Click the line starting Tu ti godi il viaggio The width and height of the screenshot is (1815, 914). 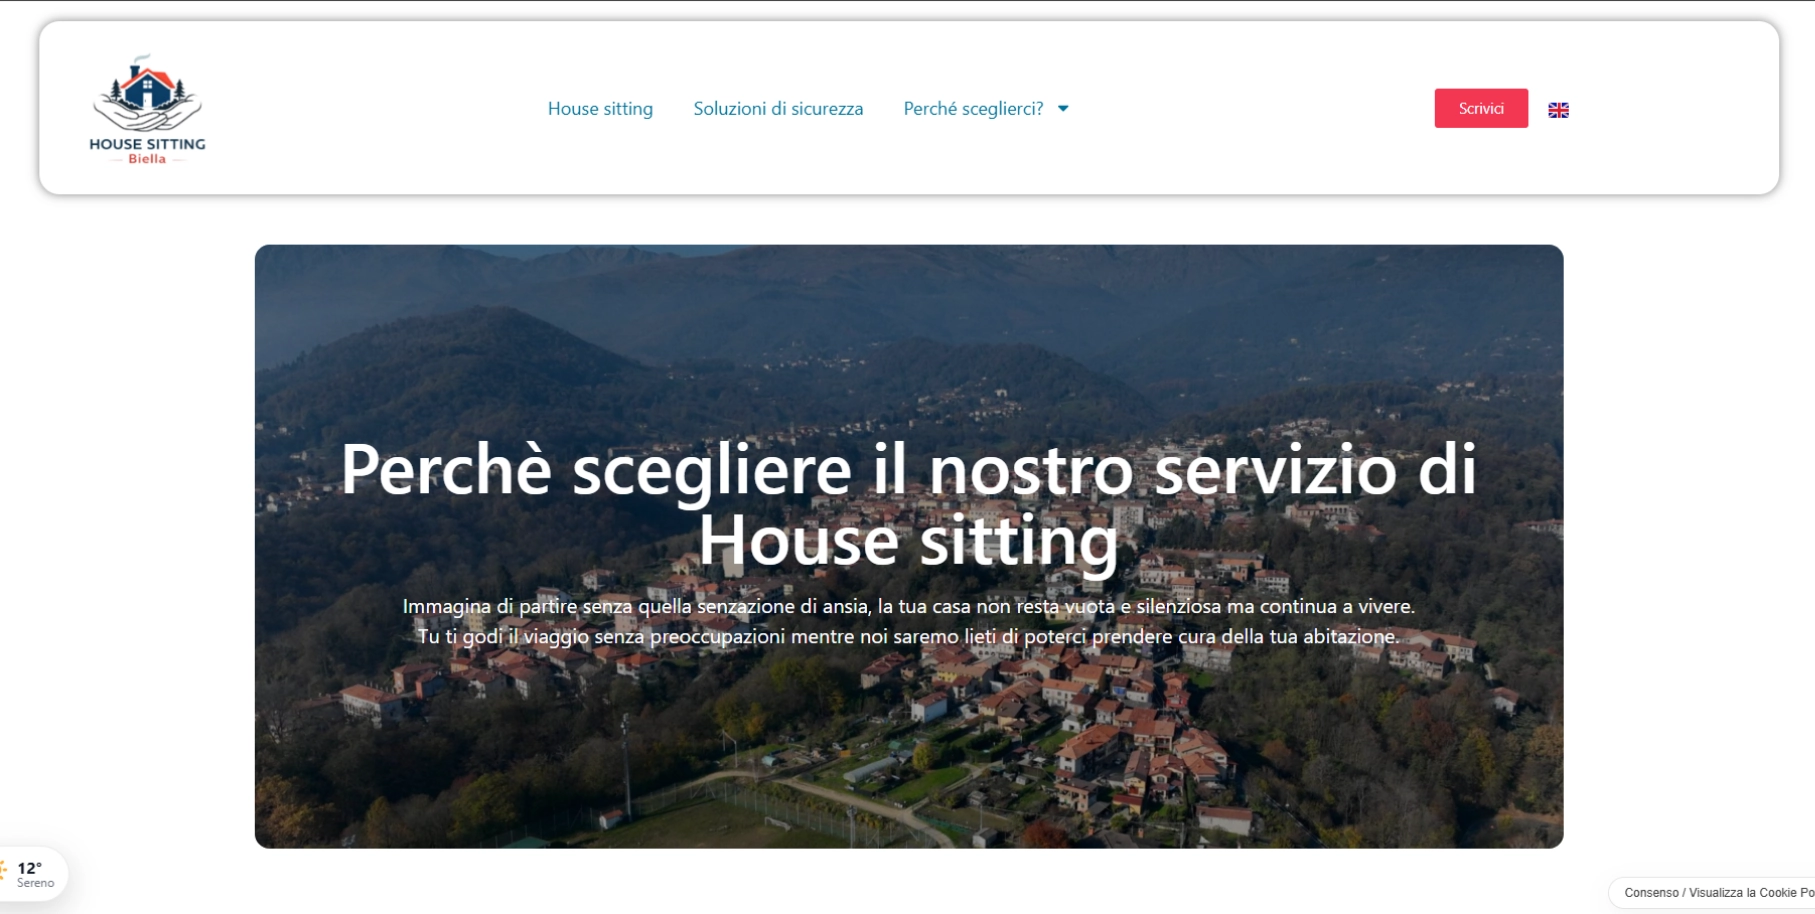pos(908,636)
